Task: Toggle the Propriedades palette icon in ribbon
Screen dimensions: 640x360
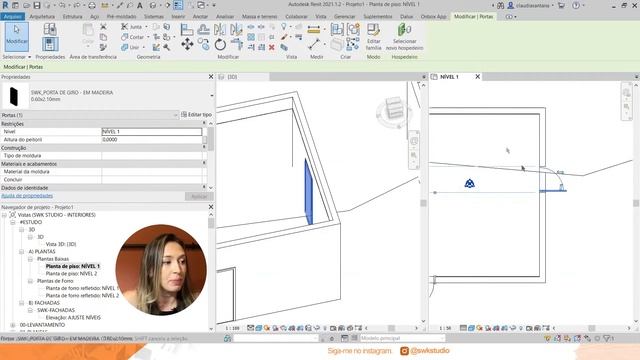Action: coord(50,44)
